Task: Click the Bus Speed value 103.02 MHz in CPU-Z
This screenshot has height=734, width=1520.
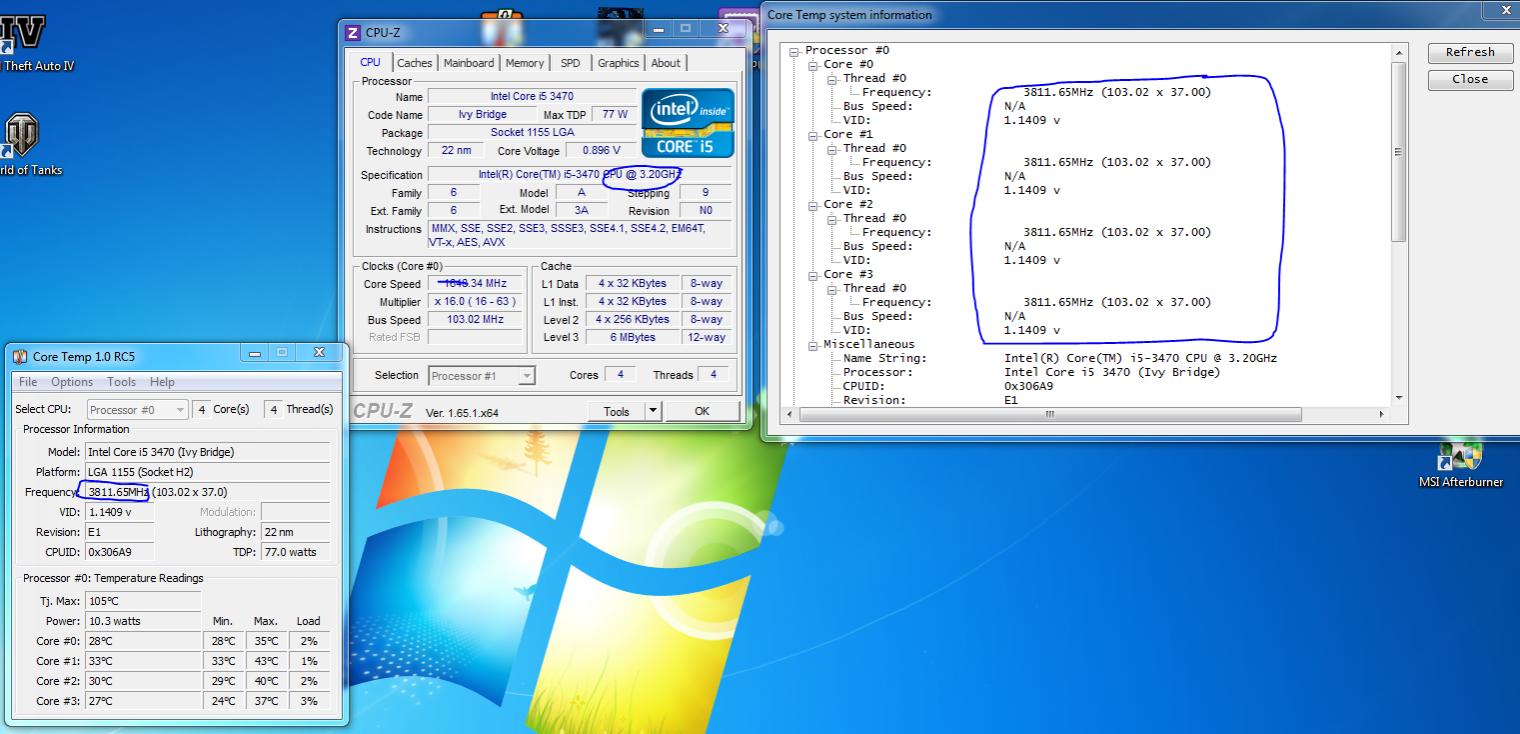Action: pos(477,320)
